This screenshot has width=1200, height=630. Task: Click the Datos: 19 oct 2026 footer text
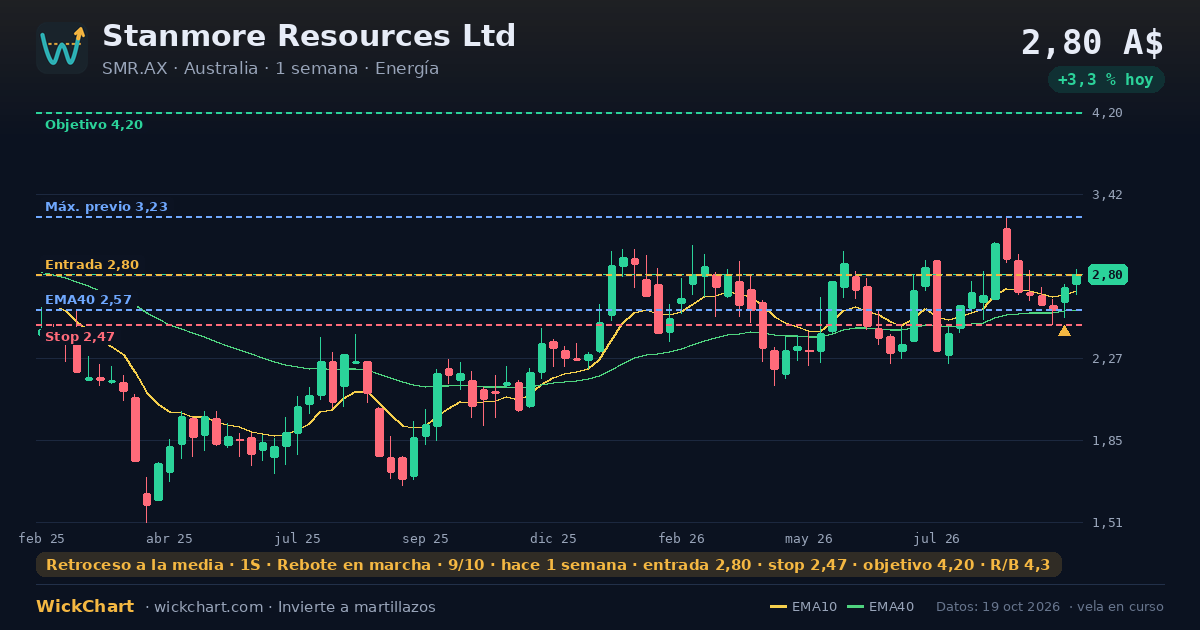(999, 607)
